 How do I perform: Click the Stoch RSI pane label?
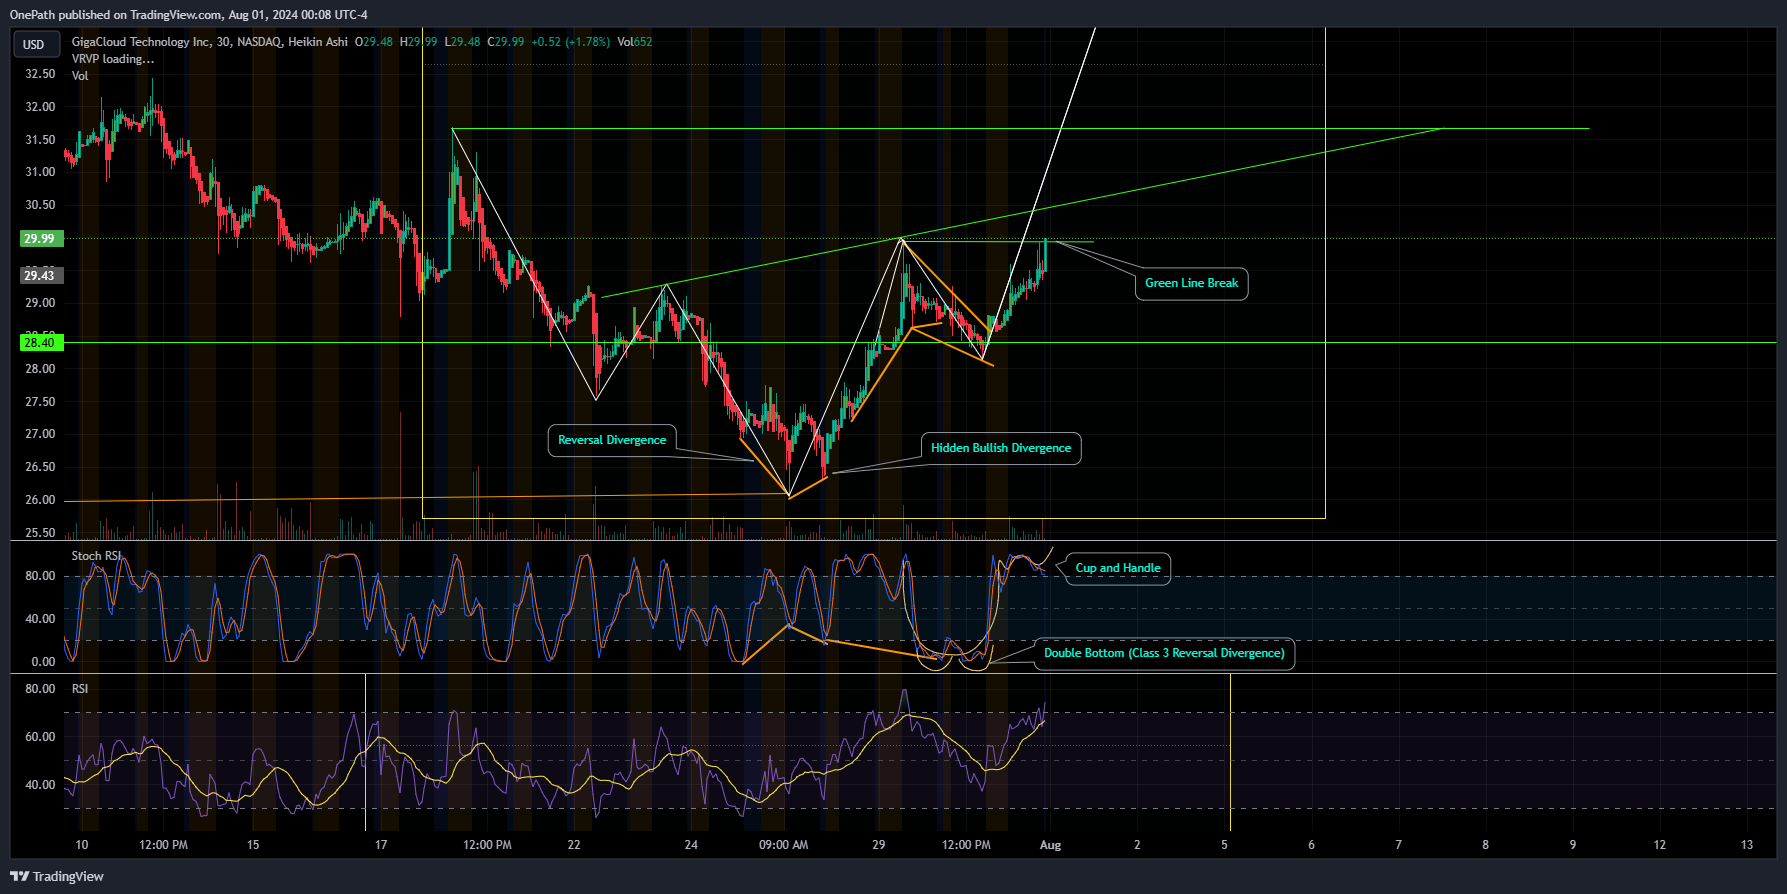[96, 556]
